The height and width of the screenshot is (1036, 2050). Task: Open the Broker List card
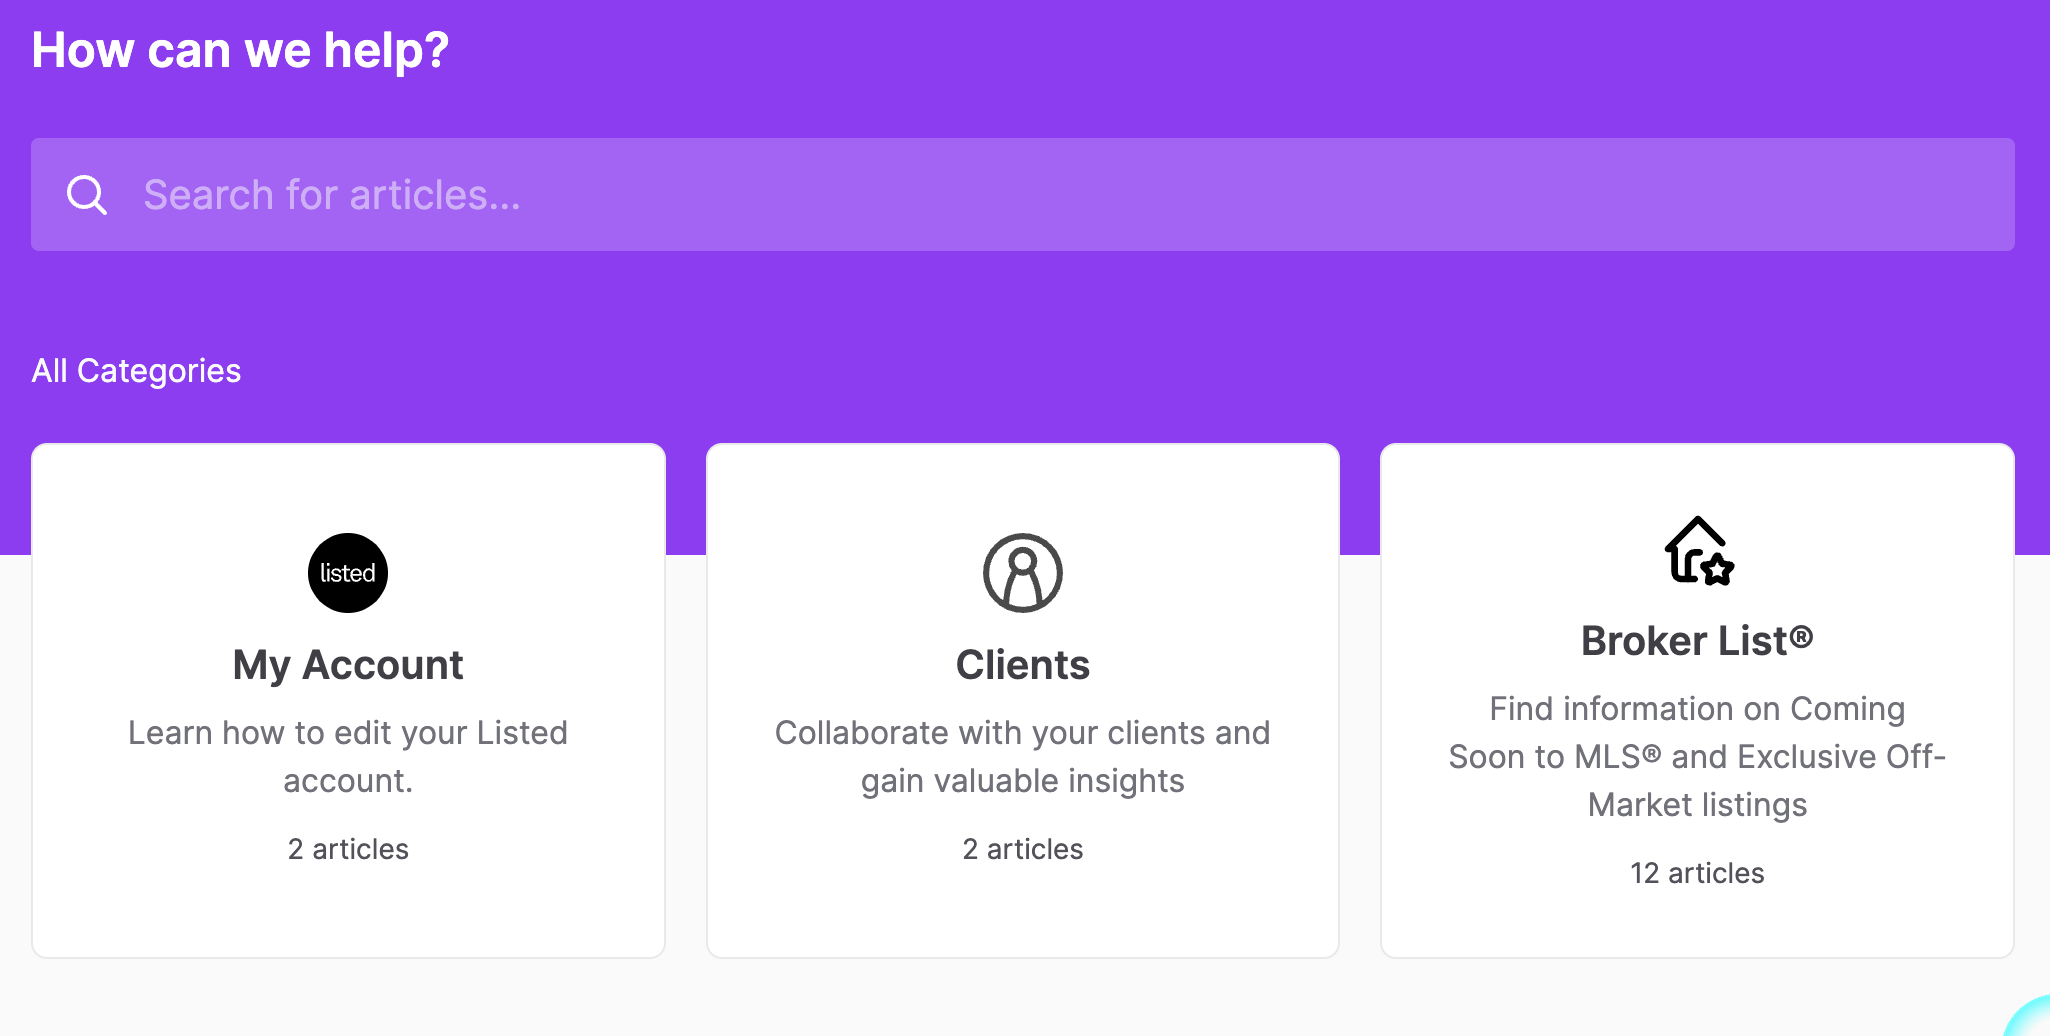pos(1698,701)
